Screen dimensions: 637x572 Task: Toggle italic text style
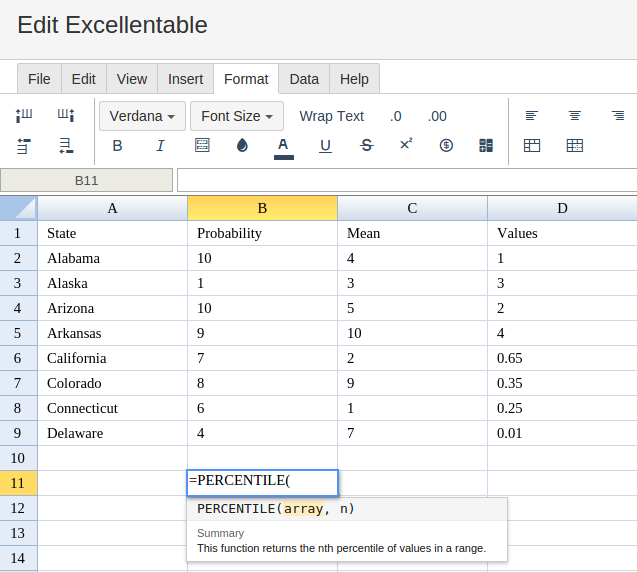pos(160,146)
